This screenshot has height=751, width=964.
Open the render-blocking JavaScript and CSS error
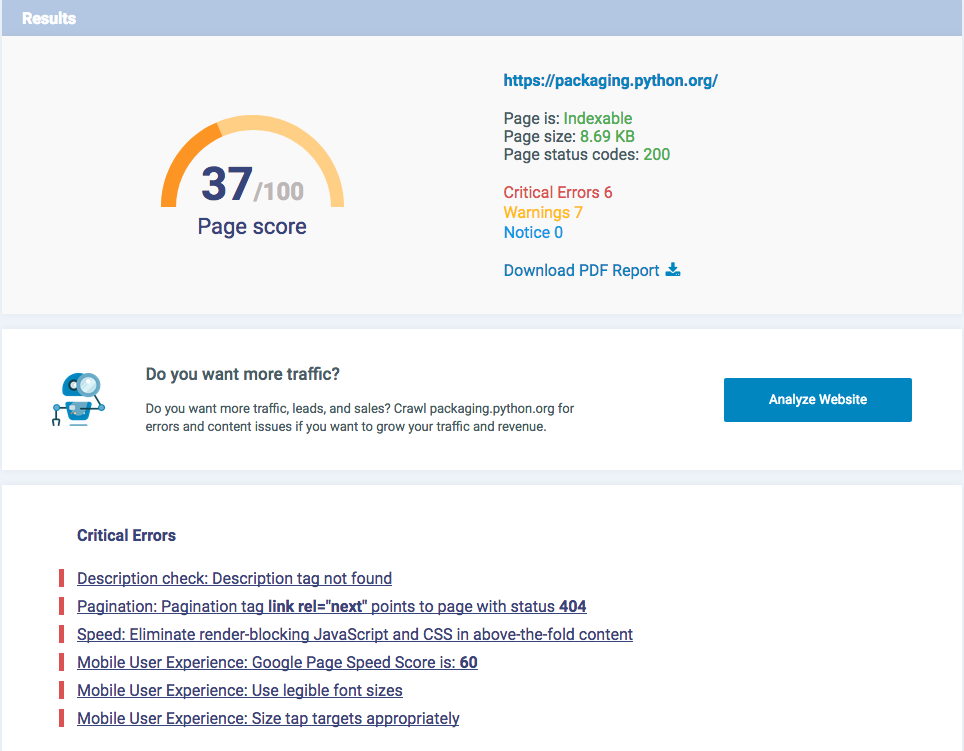click(355, 634)
